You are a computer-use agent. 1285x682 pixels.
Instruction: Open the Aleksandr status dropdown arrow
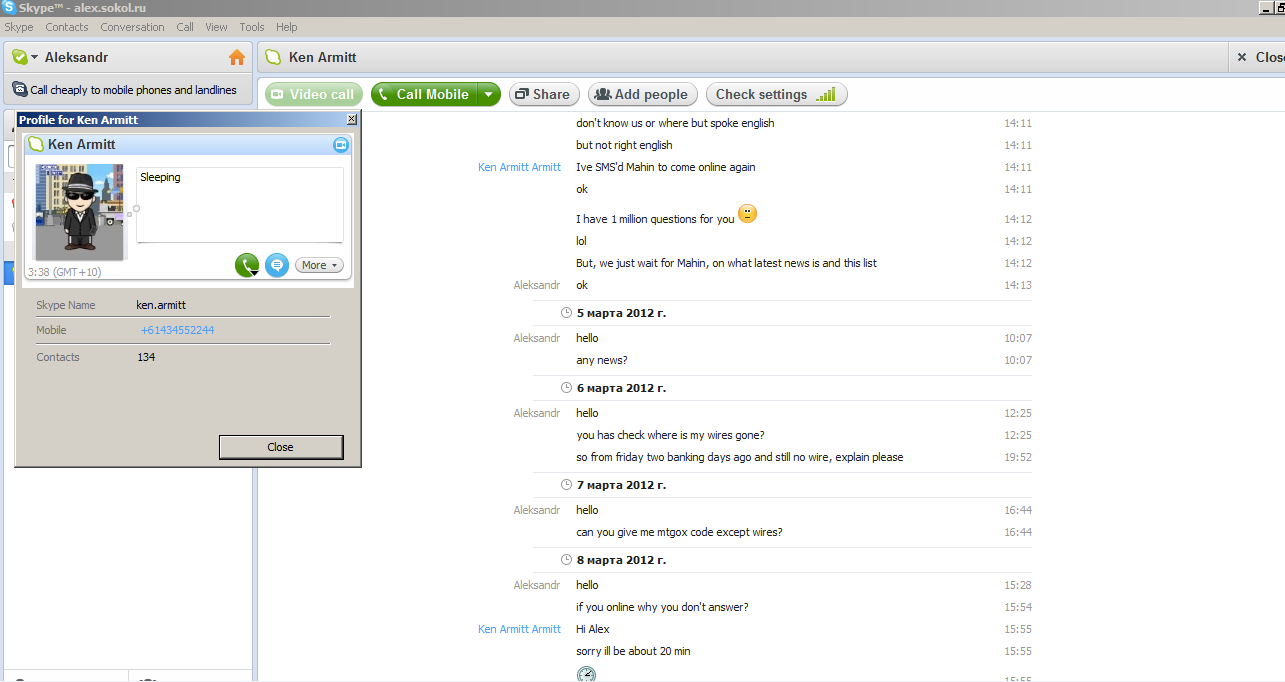[34, 58]
